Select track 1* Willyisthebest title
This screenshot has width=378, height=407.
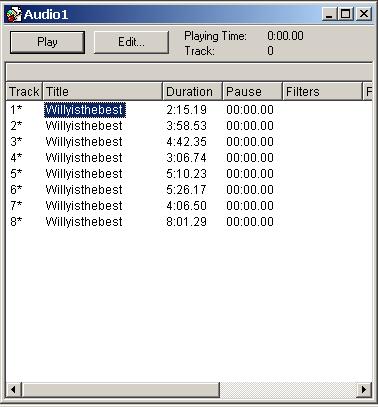85,110
